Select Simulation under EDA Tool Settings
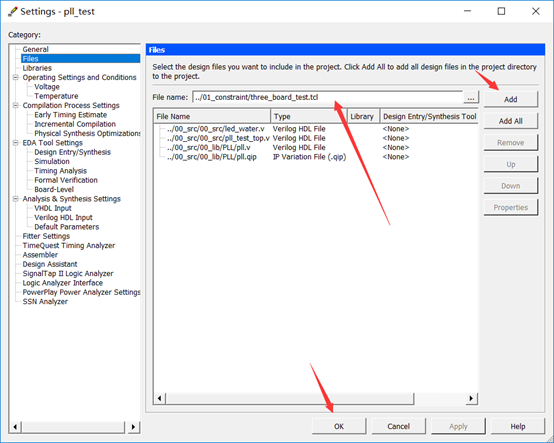The image size is (554, 443). pyautogui.click(x=52, y=161)
